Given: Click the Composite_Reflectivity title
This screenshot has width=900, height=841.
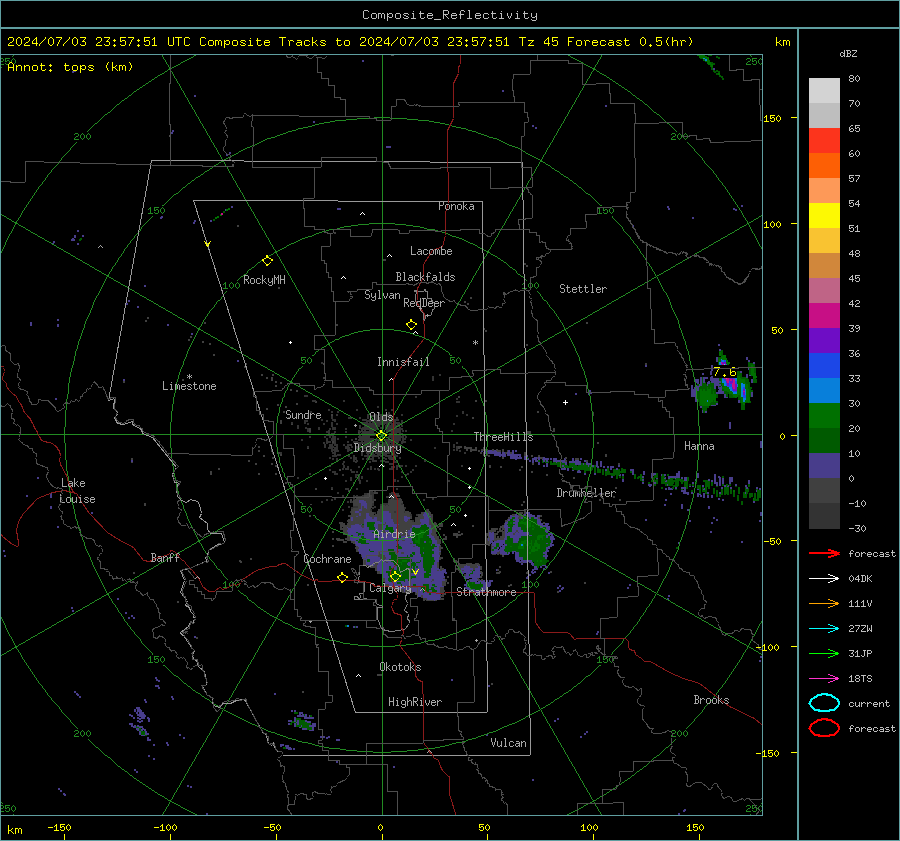Looking at the screenshot, I should (449, 15).
